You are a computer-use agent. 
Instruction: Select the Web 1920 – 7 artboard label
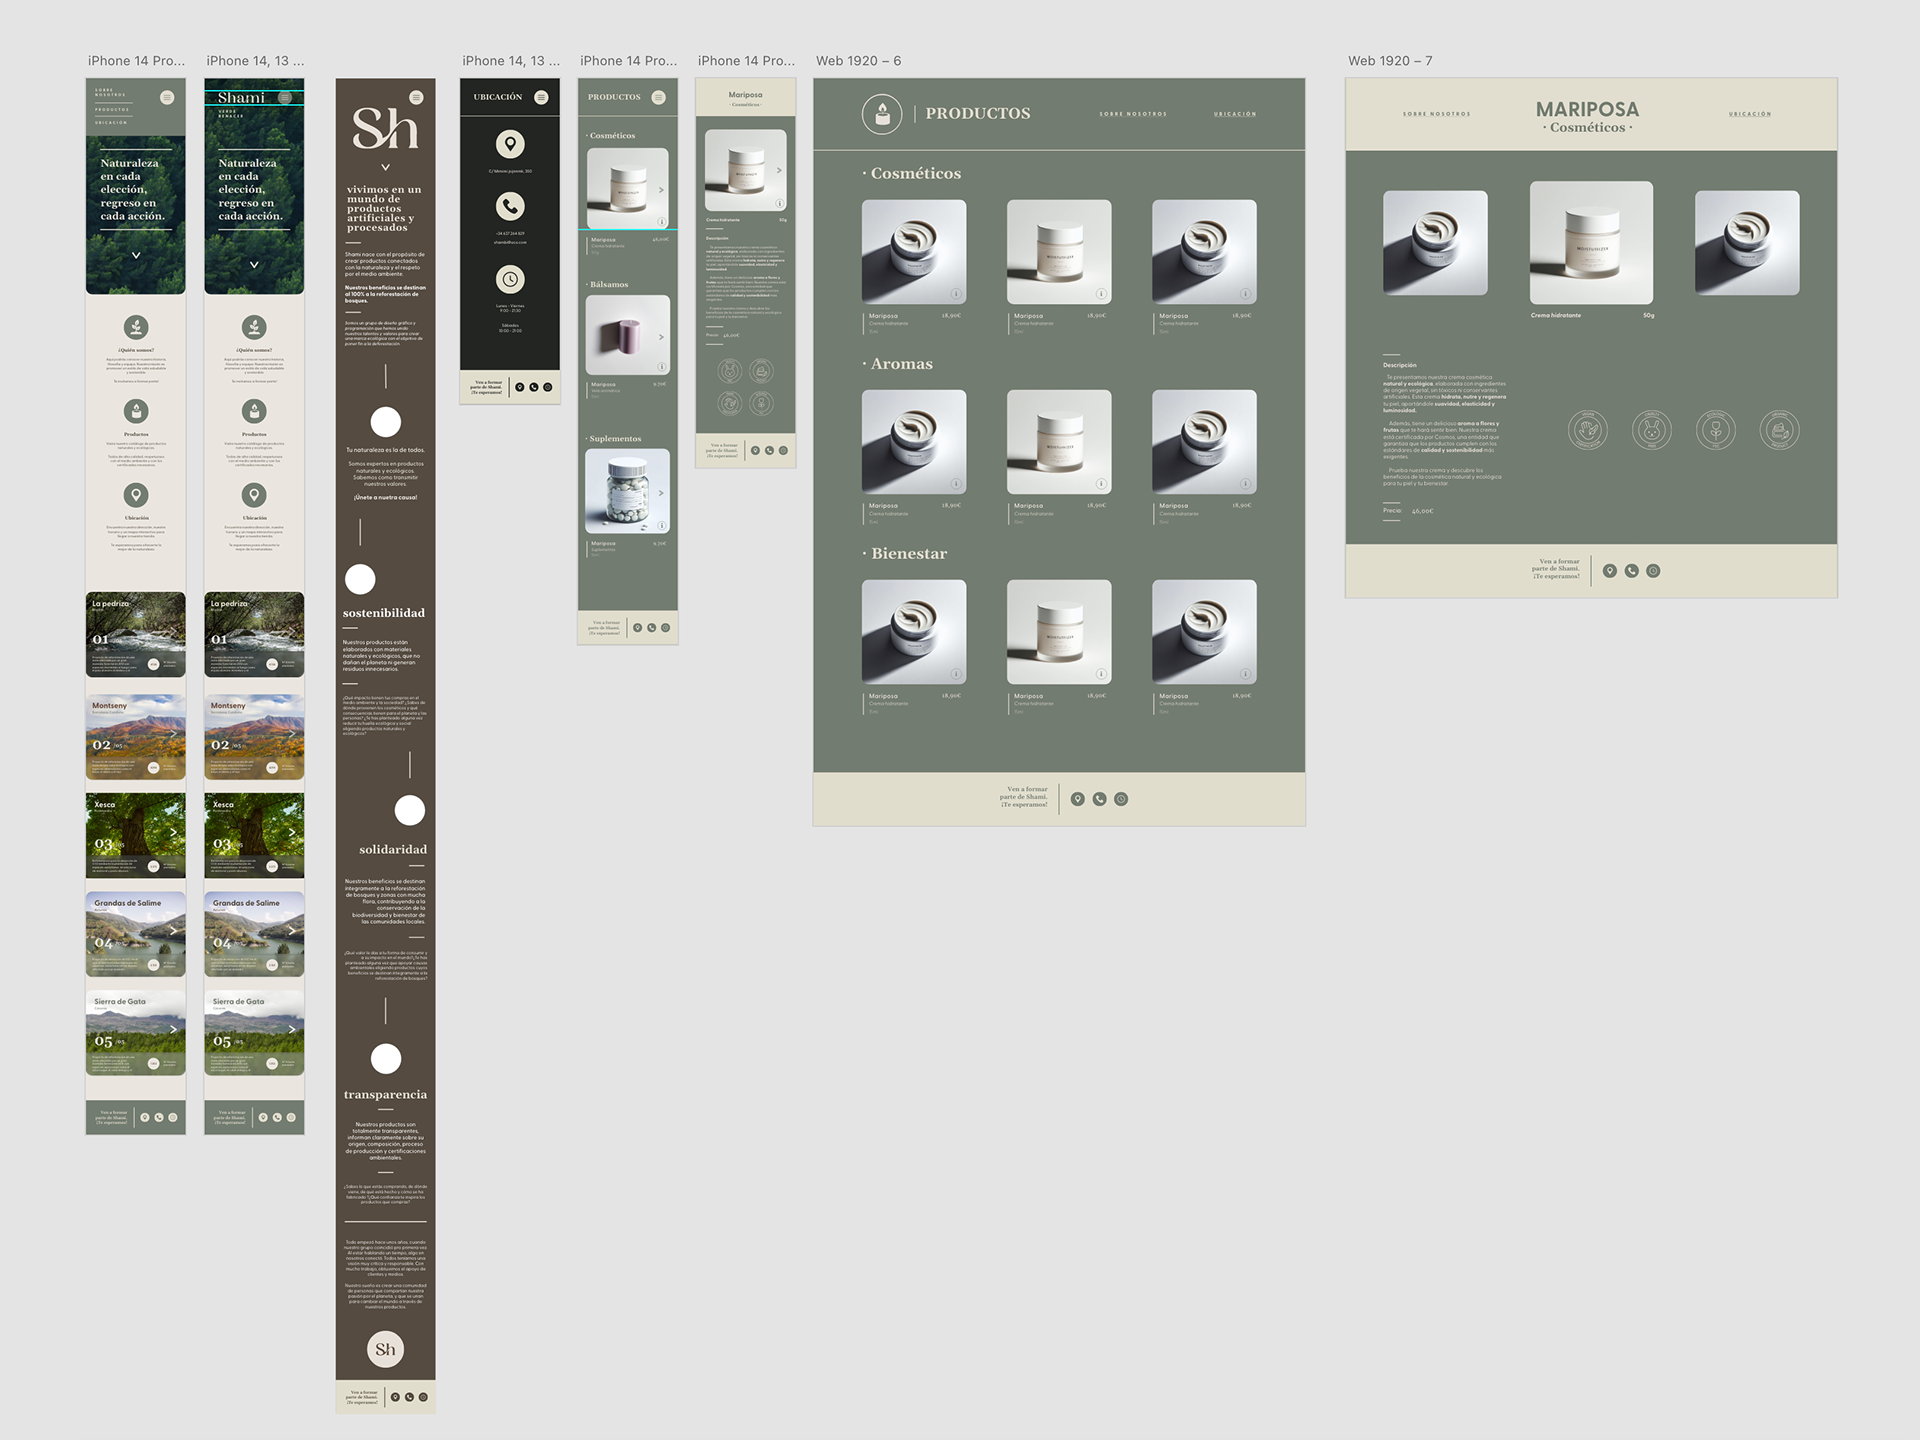pyautogui.click(x=1390, y=61)
